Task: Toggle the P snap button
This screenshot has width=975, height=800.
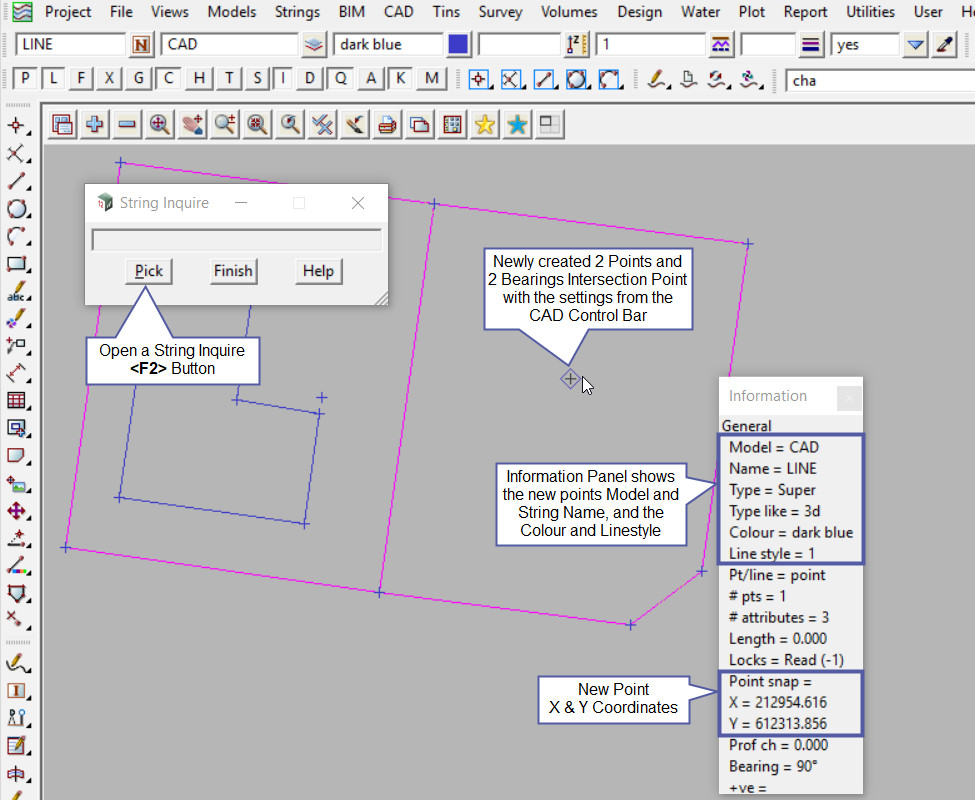Action: coord(25,79)
